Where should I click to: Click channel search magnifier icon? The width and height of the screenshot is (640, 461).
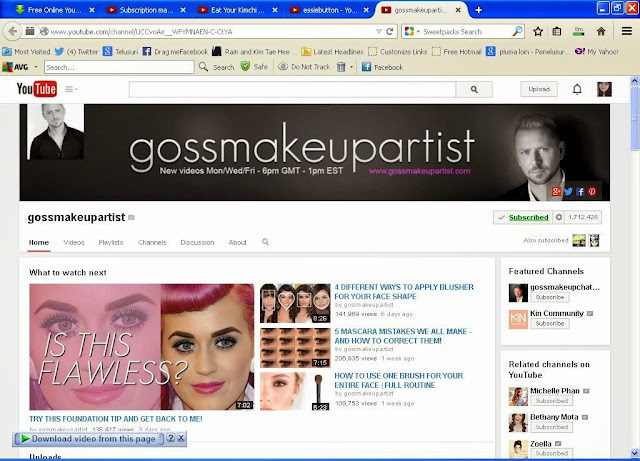click(265, 242)
